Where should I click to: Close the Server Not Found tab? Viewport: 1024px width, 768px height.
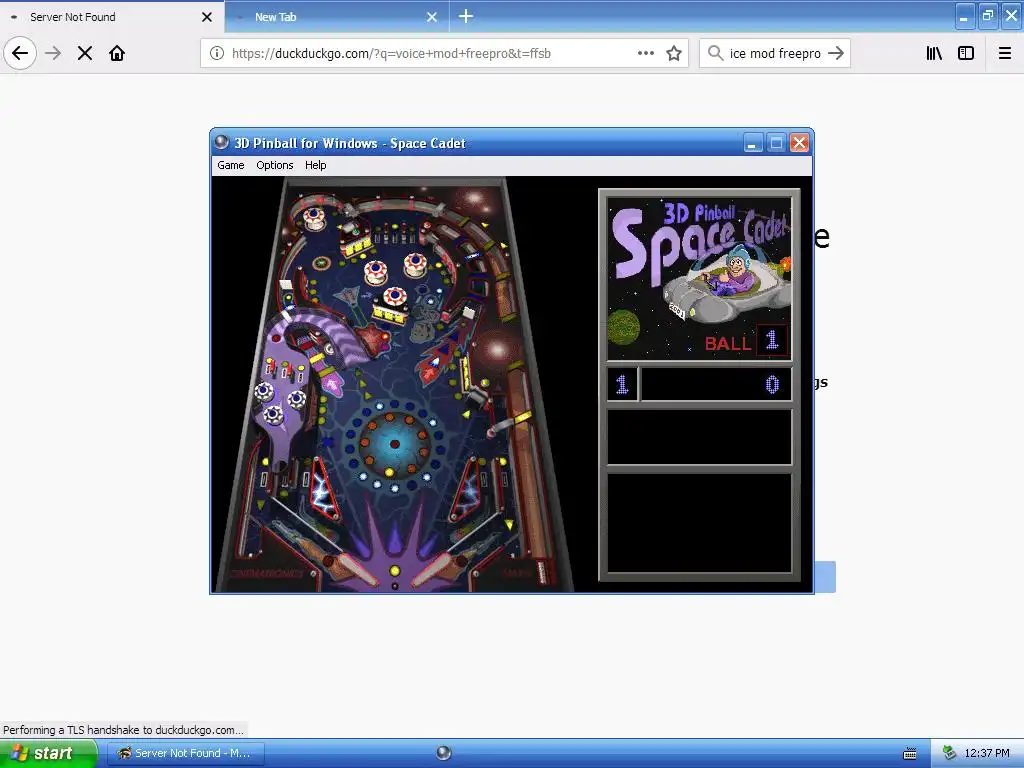click(x=207, y=17)
